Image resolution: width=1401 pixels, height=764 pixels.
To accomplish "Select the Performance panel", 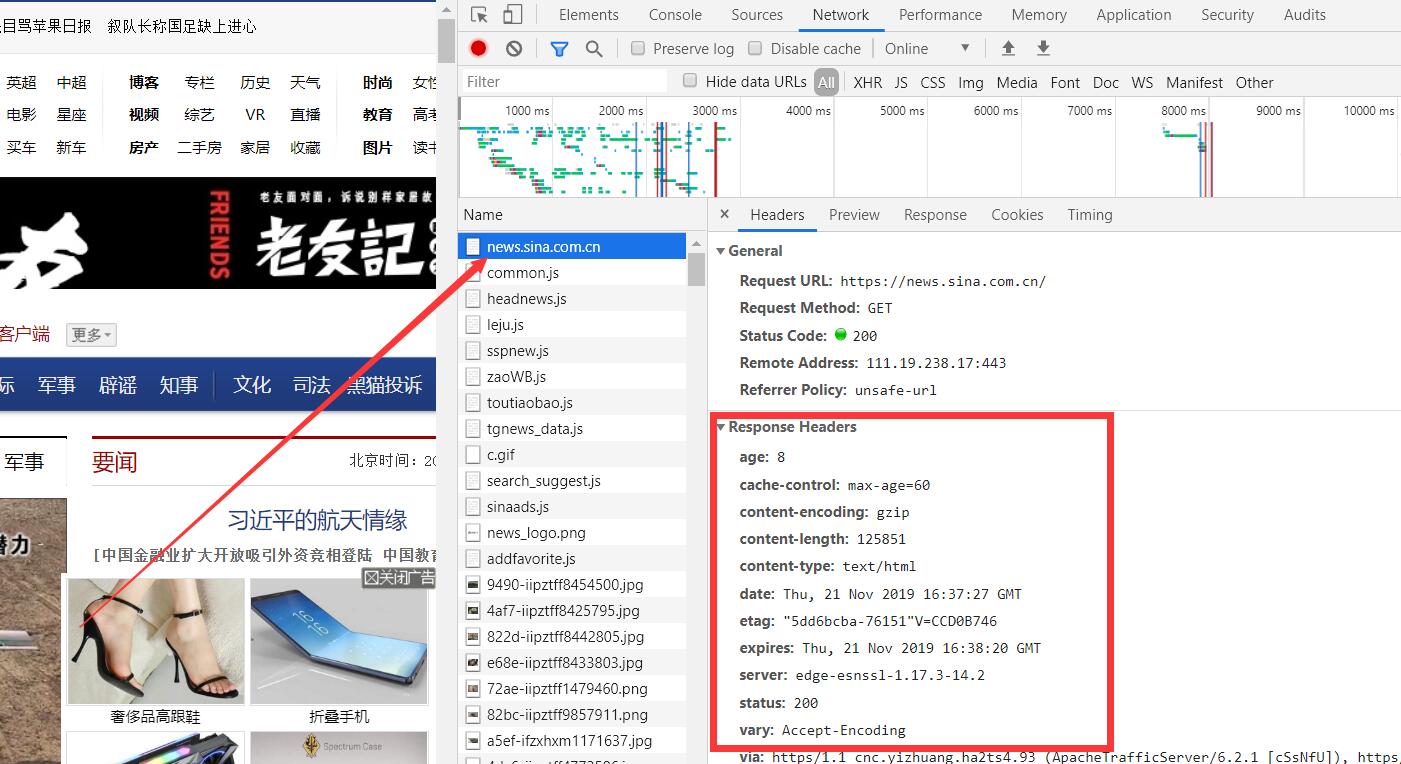I will (x=940, y=15).
